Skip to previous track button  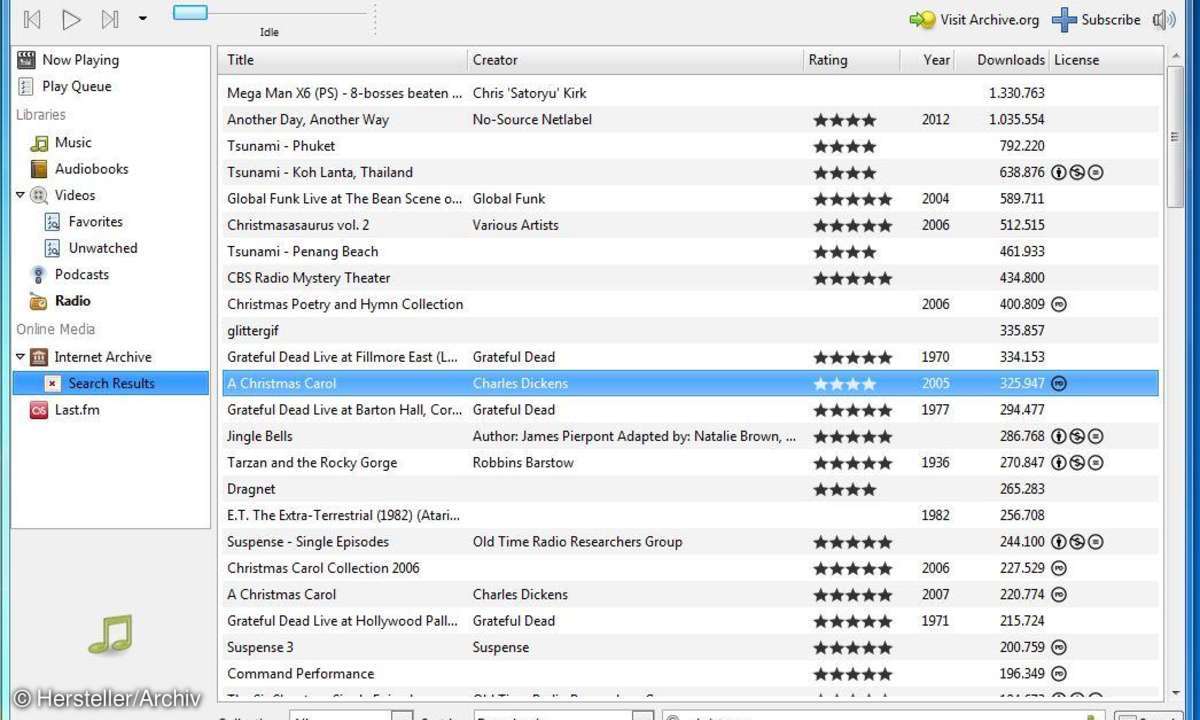coord(32,19)
